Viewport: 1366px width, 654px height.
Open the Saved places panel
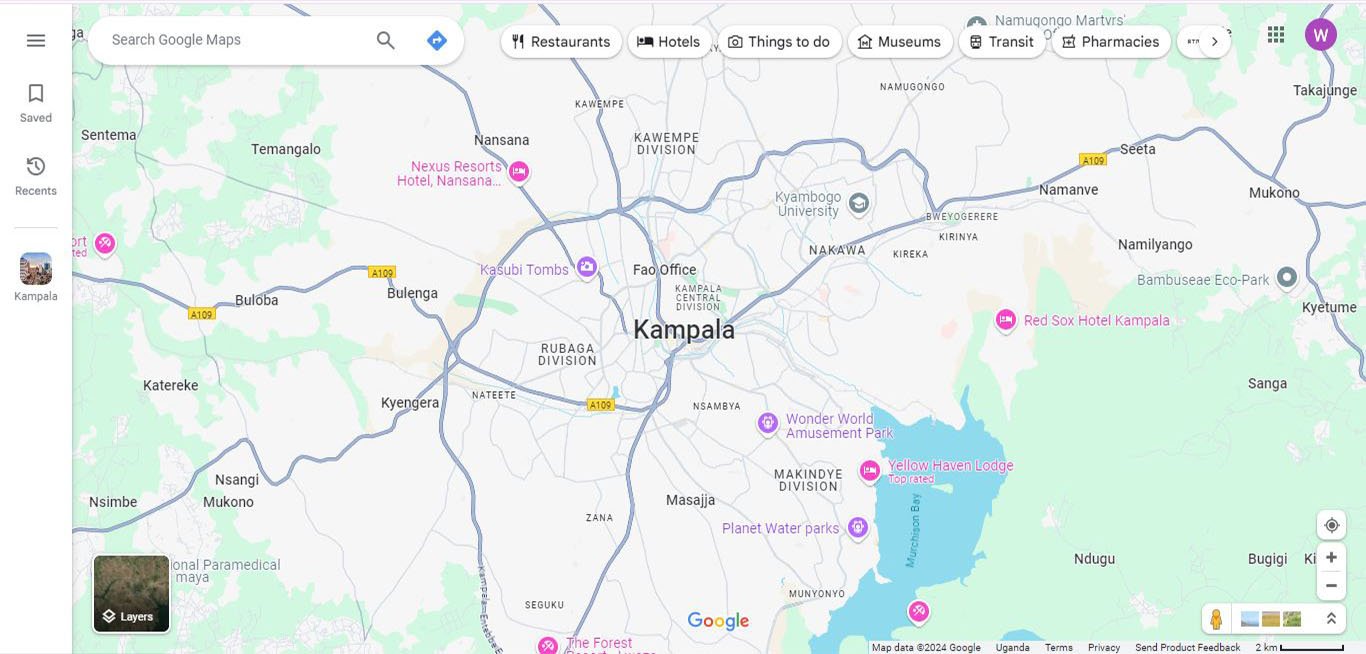[x=36, y=103]
